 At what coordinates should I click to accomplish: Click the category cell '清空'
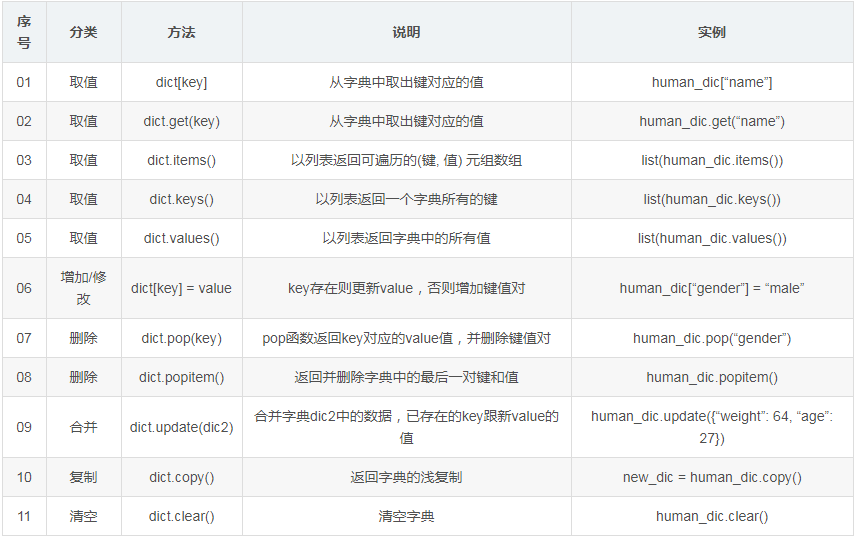coord(84,517)
